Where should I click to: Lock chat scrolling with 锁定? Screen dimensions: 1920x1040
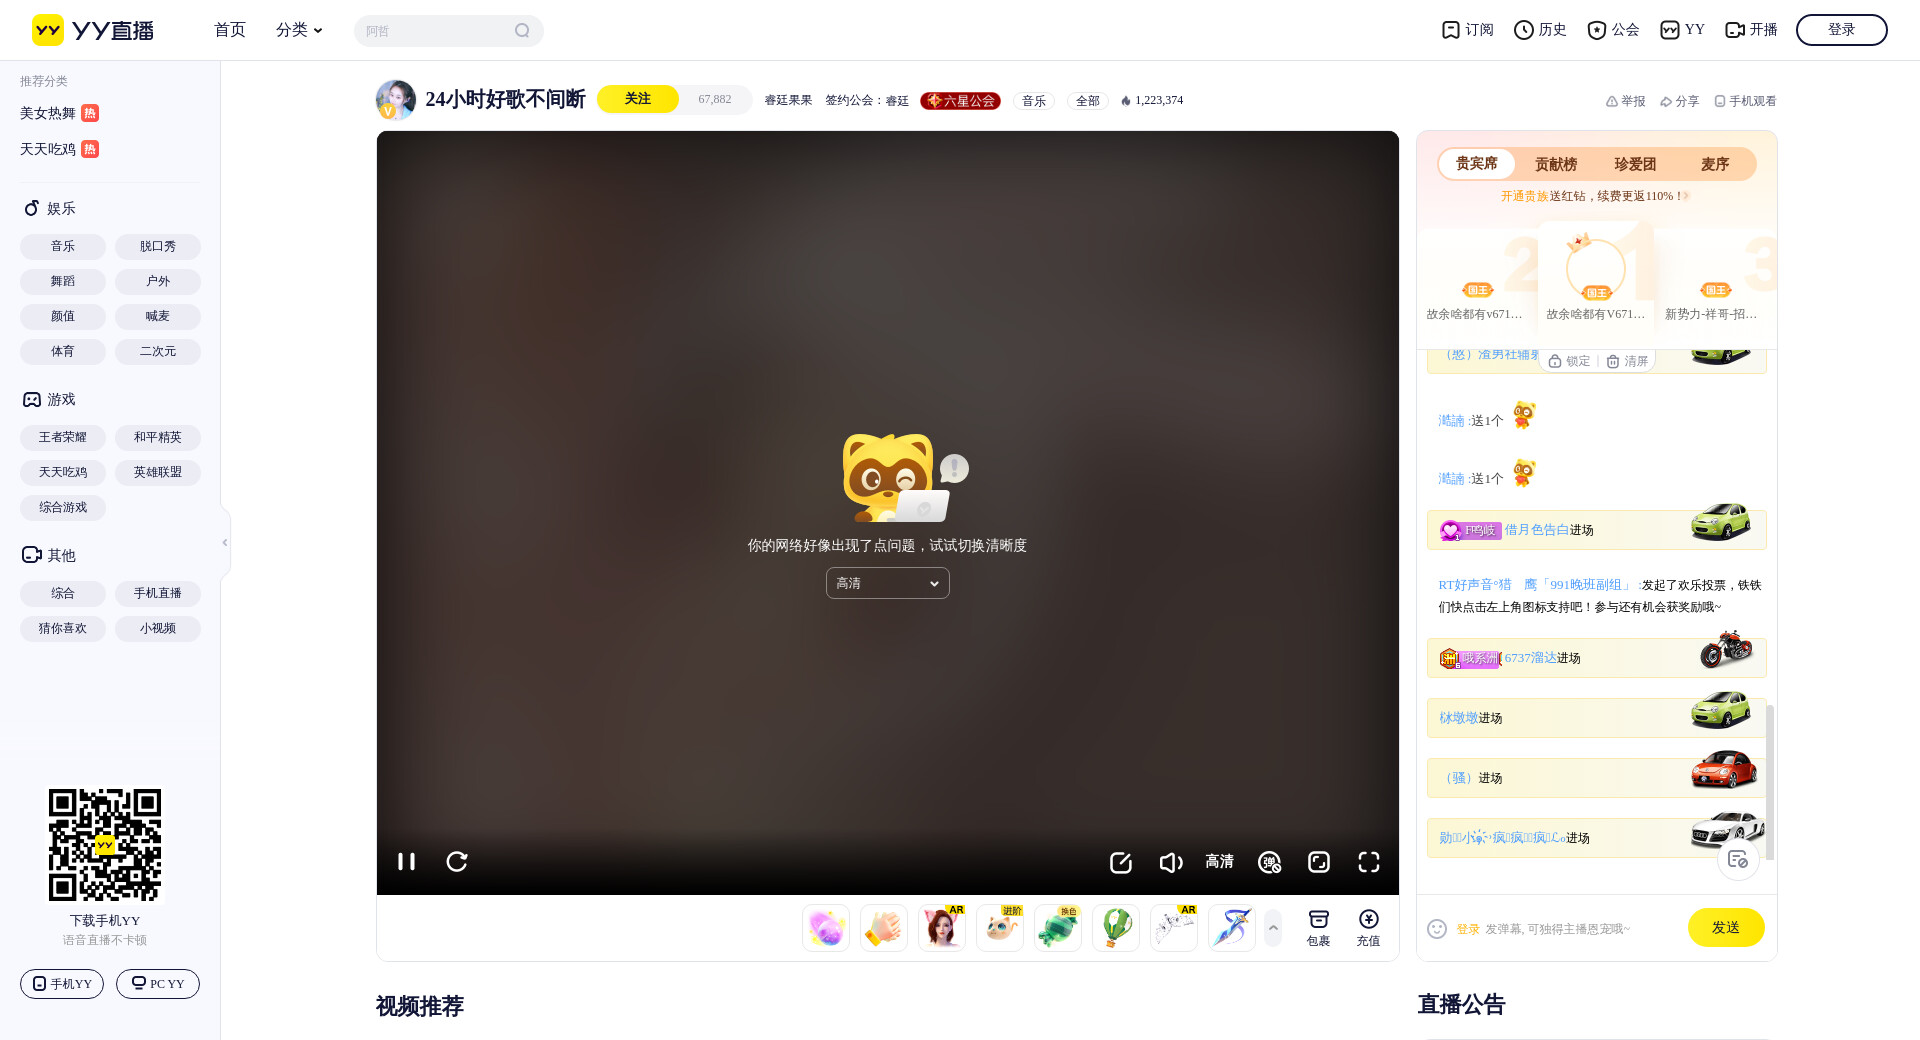point(1569,361)
